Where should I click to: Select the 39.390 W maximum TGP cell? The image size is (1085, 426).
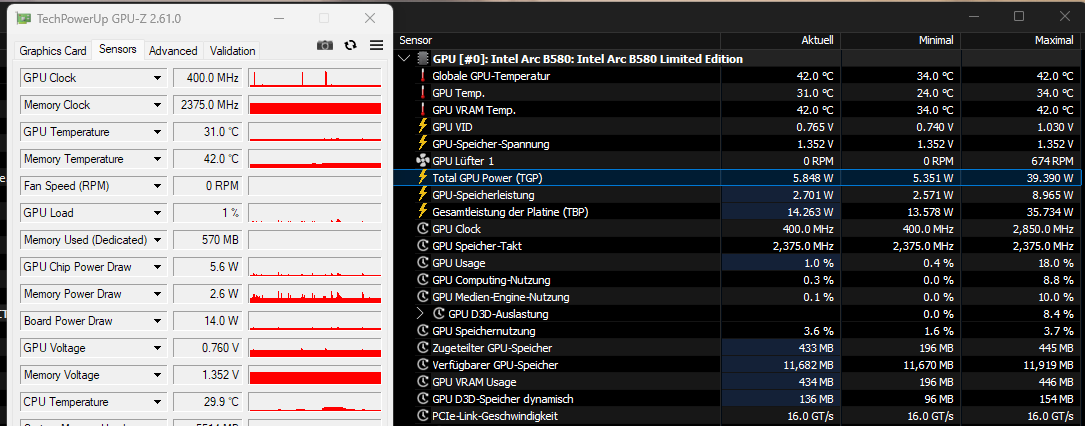pos(1023,178)
